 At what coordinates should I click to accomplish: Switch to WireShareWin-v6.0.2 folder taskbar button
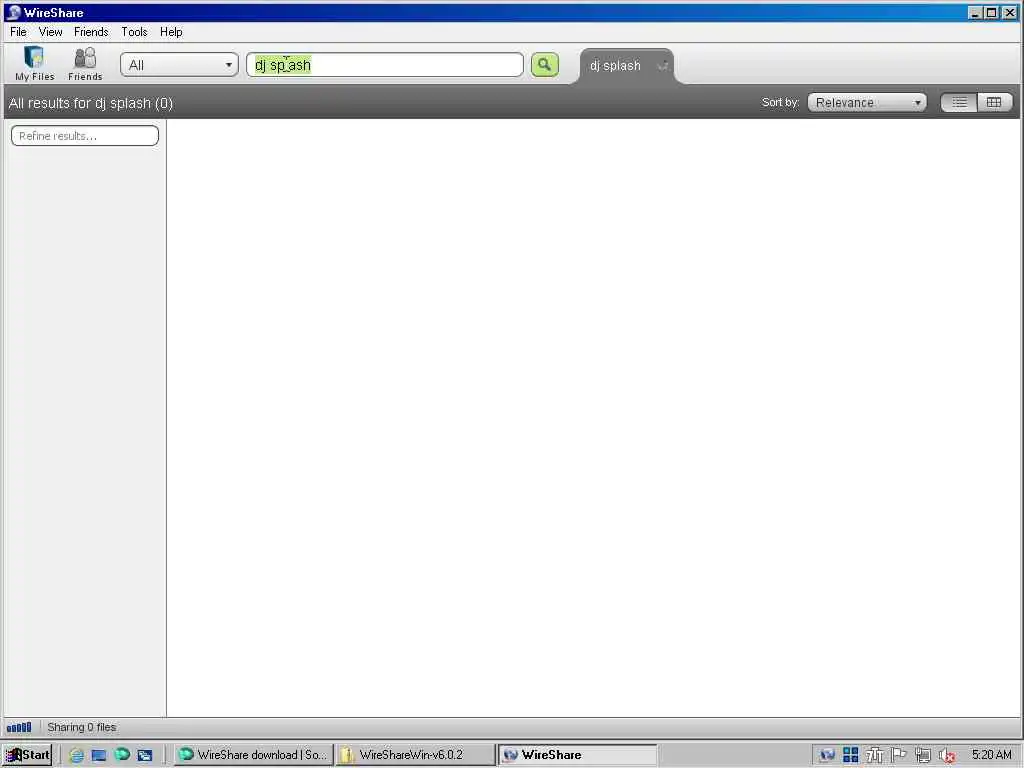point(415,755)
